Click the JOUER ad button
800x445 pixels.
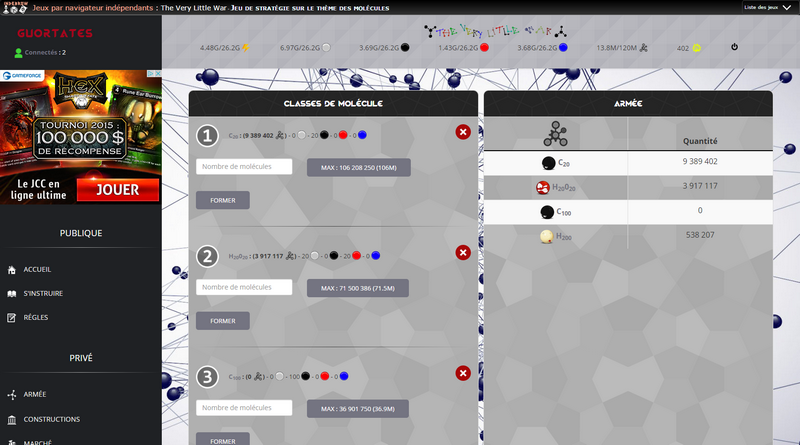click(118, 190)
